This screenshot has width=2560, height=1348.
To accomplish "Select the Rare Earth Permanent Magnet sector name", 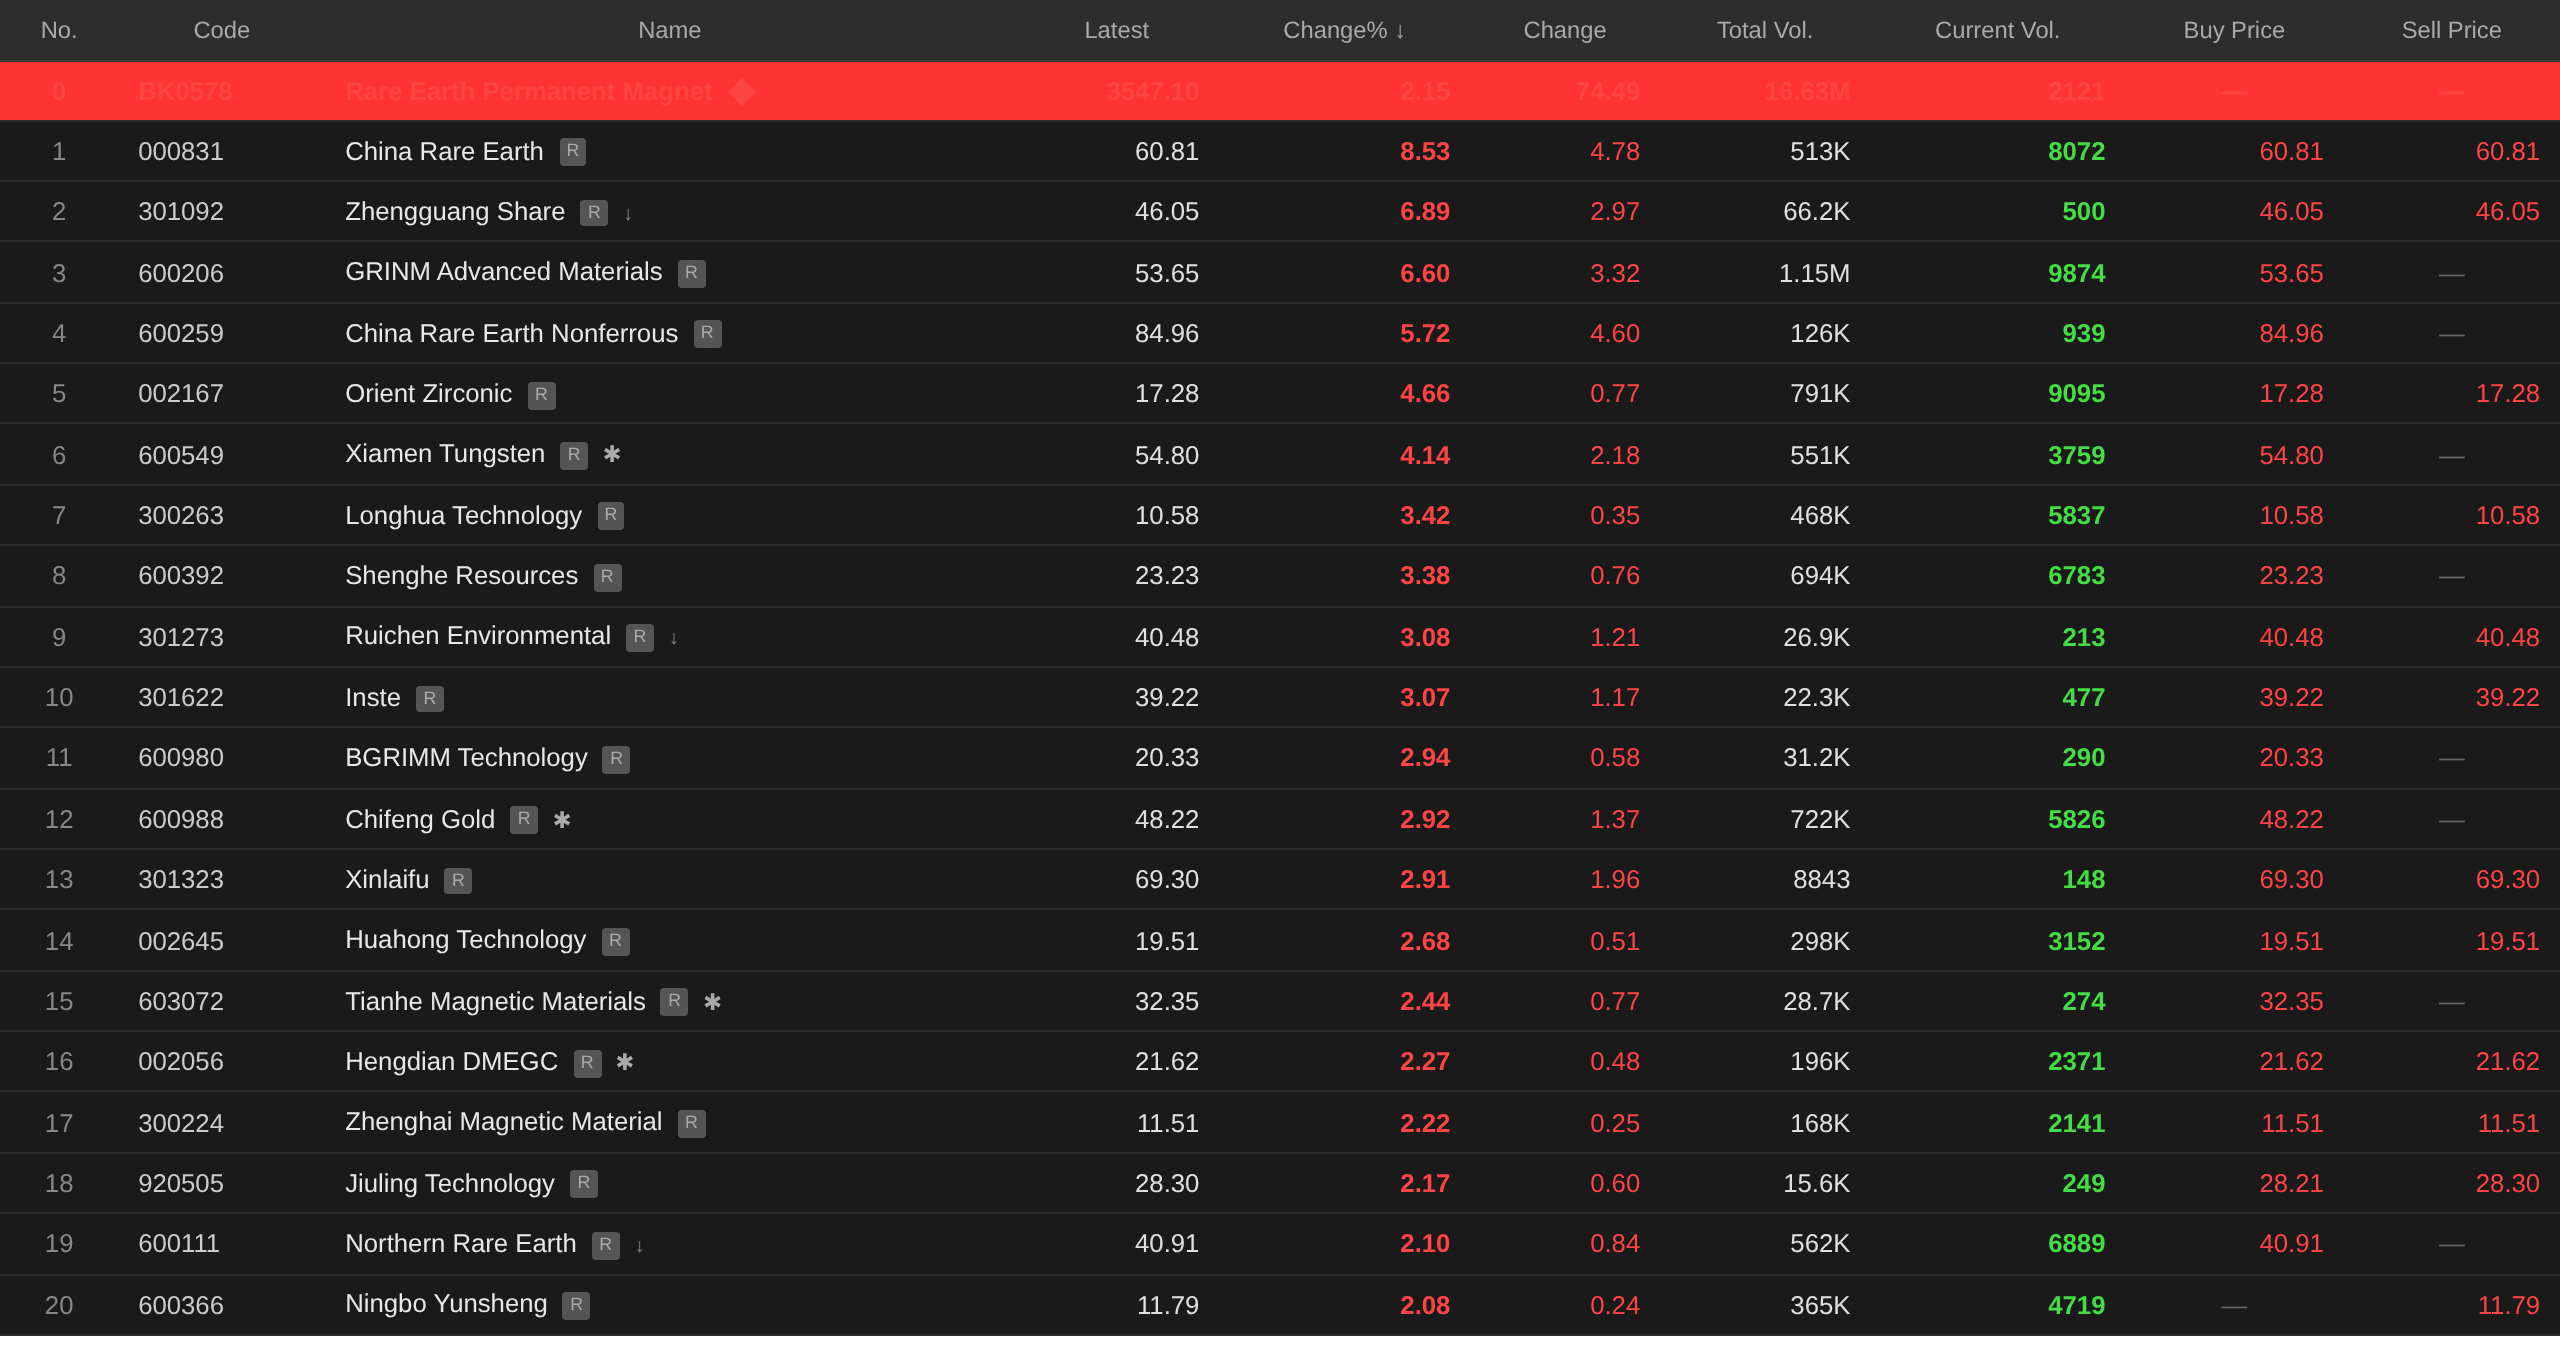I will (528, 92).
